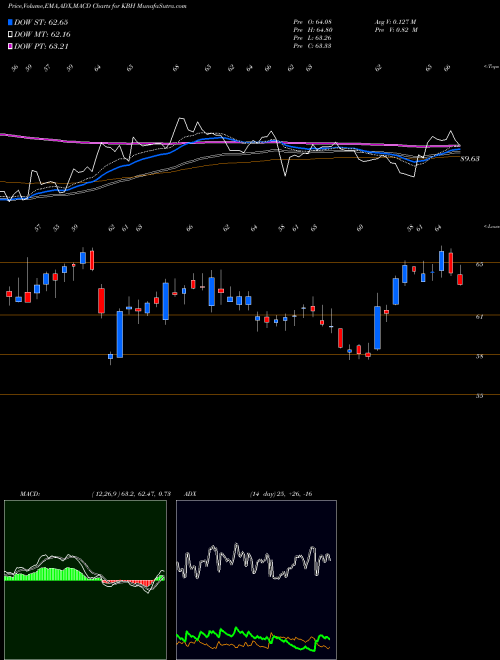Open the dark blue ADX indicator panel
Viewport: 500px width, 660px height.
coord(256,580)
